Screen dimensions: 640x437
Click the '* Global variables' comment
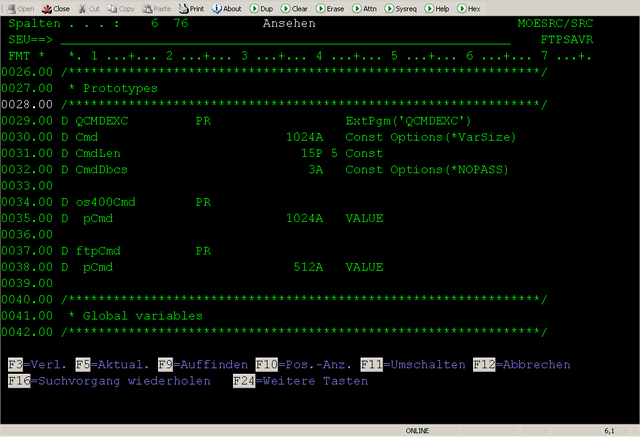135,316
